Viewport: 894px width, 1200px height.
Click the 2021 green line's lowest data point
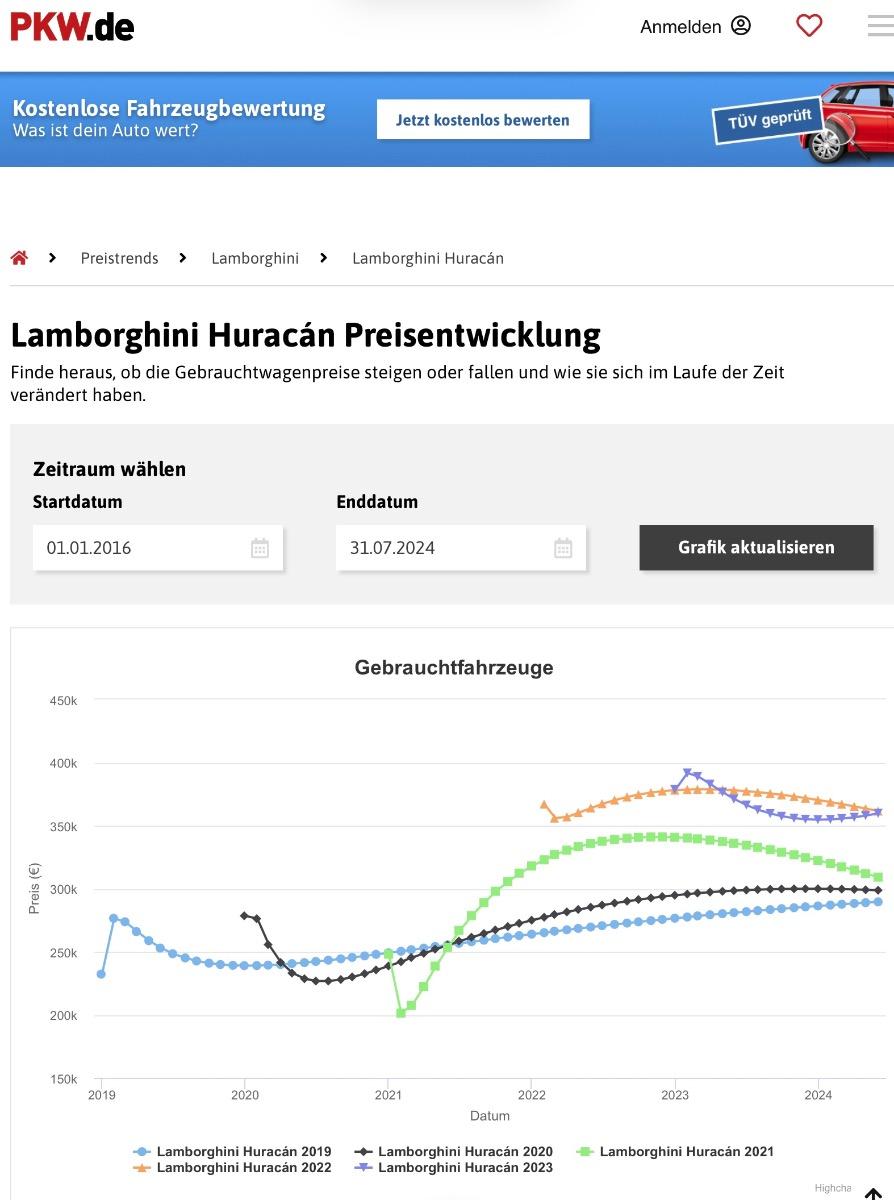coord(401,1013)
